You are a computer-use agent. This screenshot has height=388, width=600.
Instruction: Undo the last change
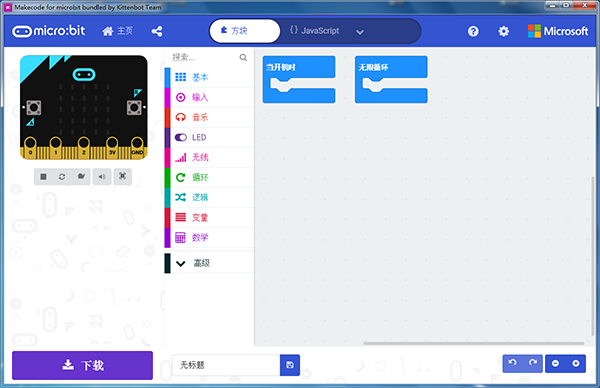click(x=512, y=363)
